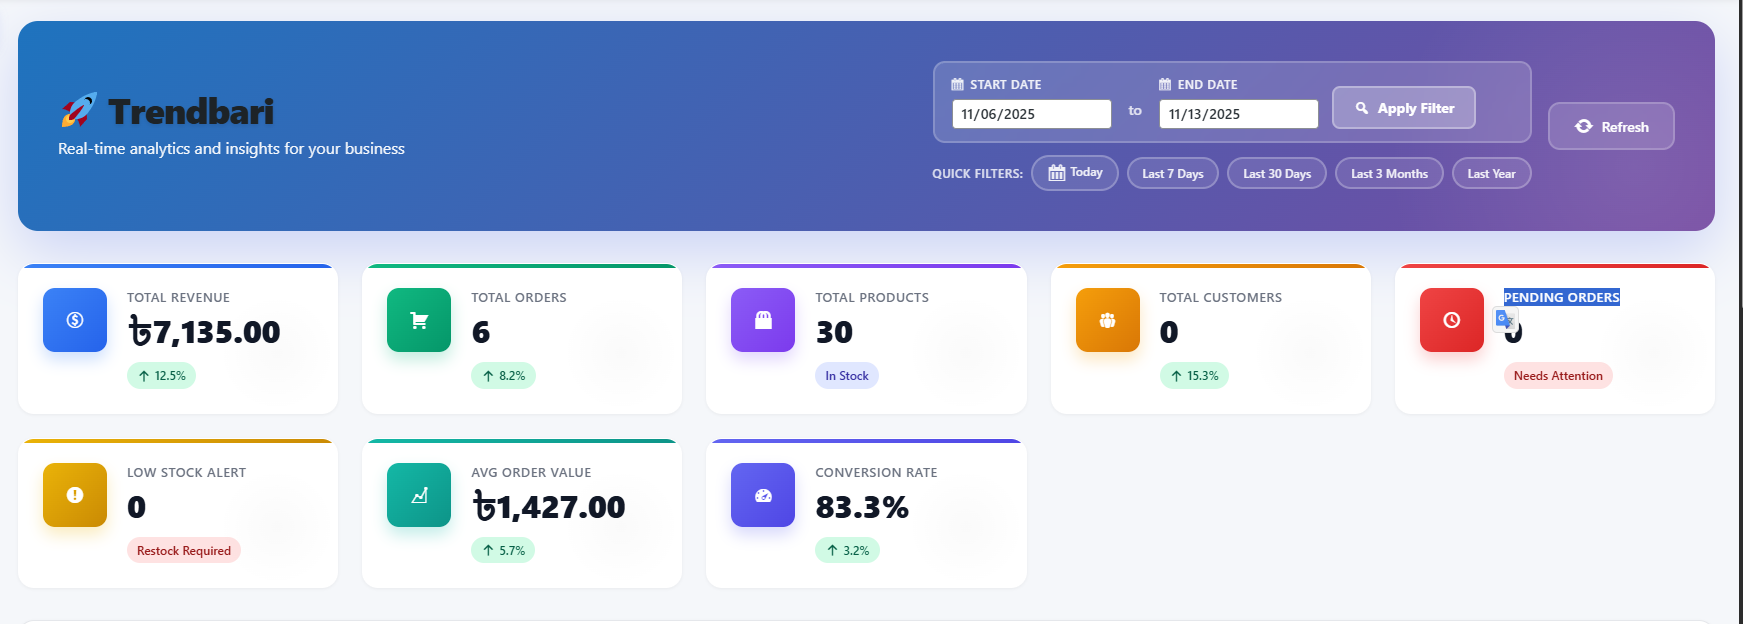This screenshot has width=1743, height=624.
Task: Click into the End Date field
Action: pyautogui.click(x=1237, y=114)
